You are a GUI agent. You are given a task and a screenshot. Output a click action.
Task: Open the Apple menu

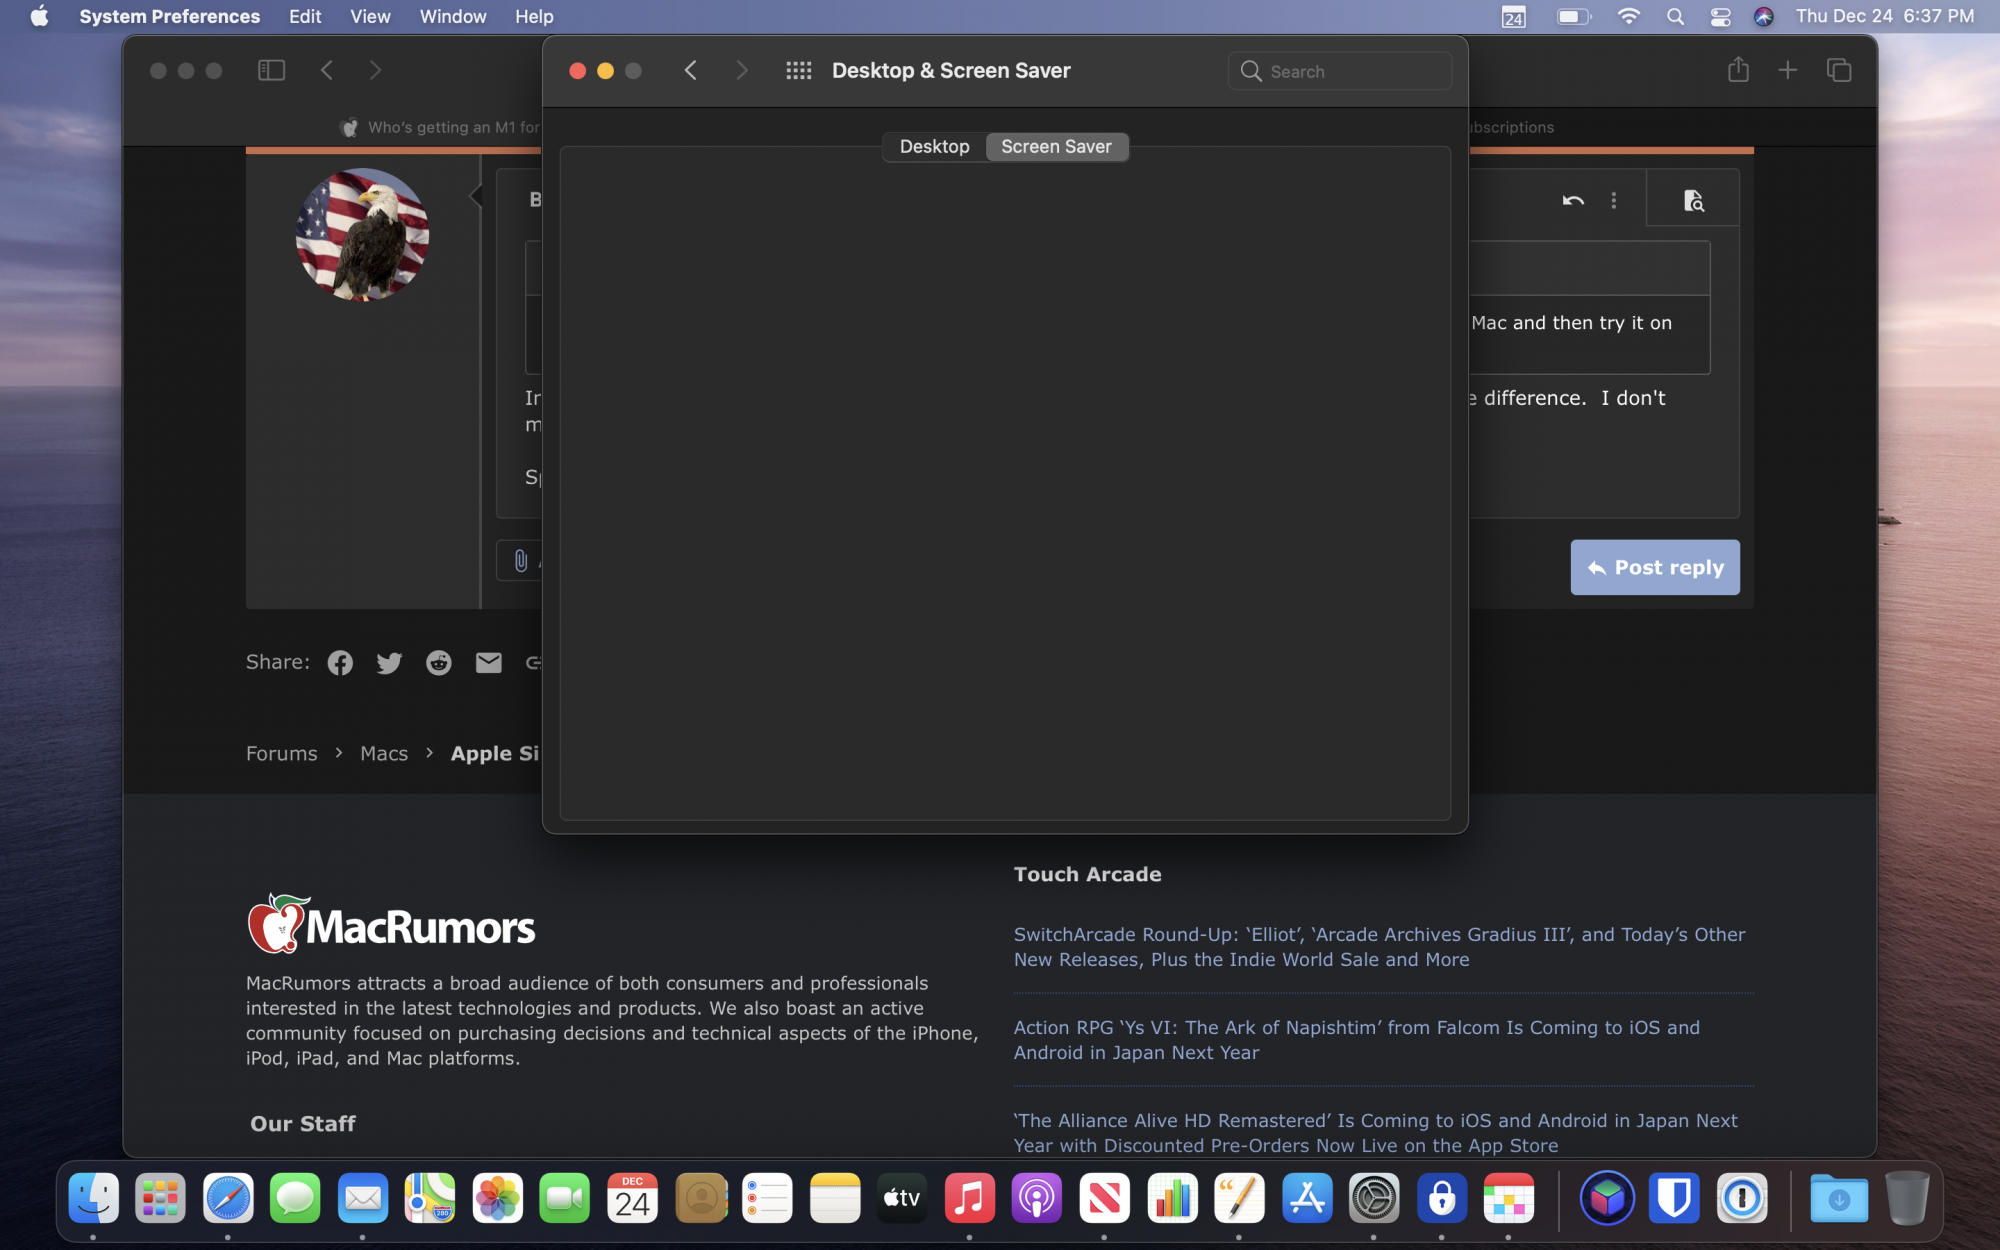click(x=39, y=16)
